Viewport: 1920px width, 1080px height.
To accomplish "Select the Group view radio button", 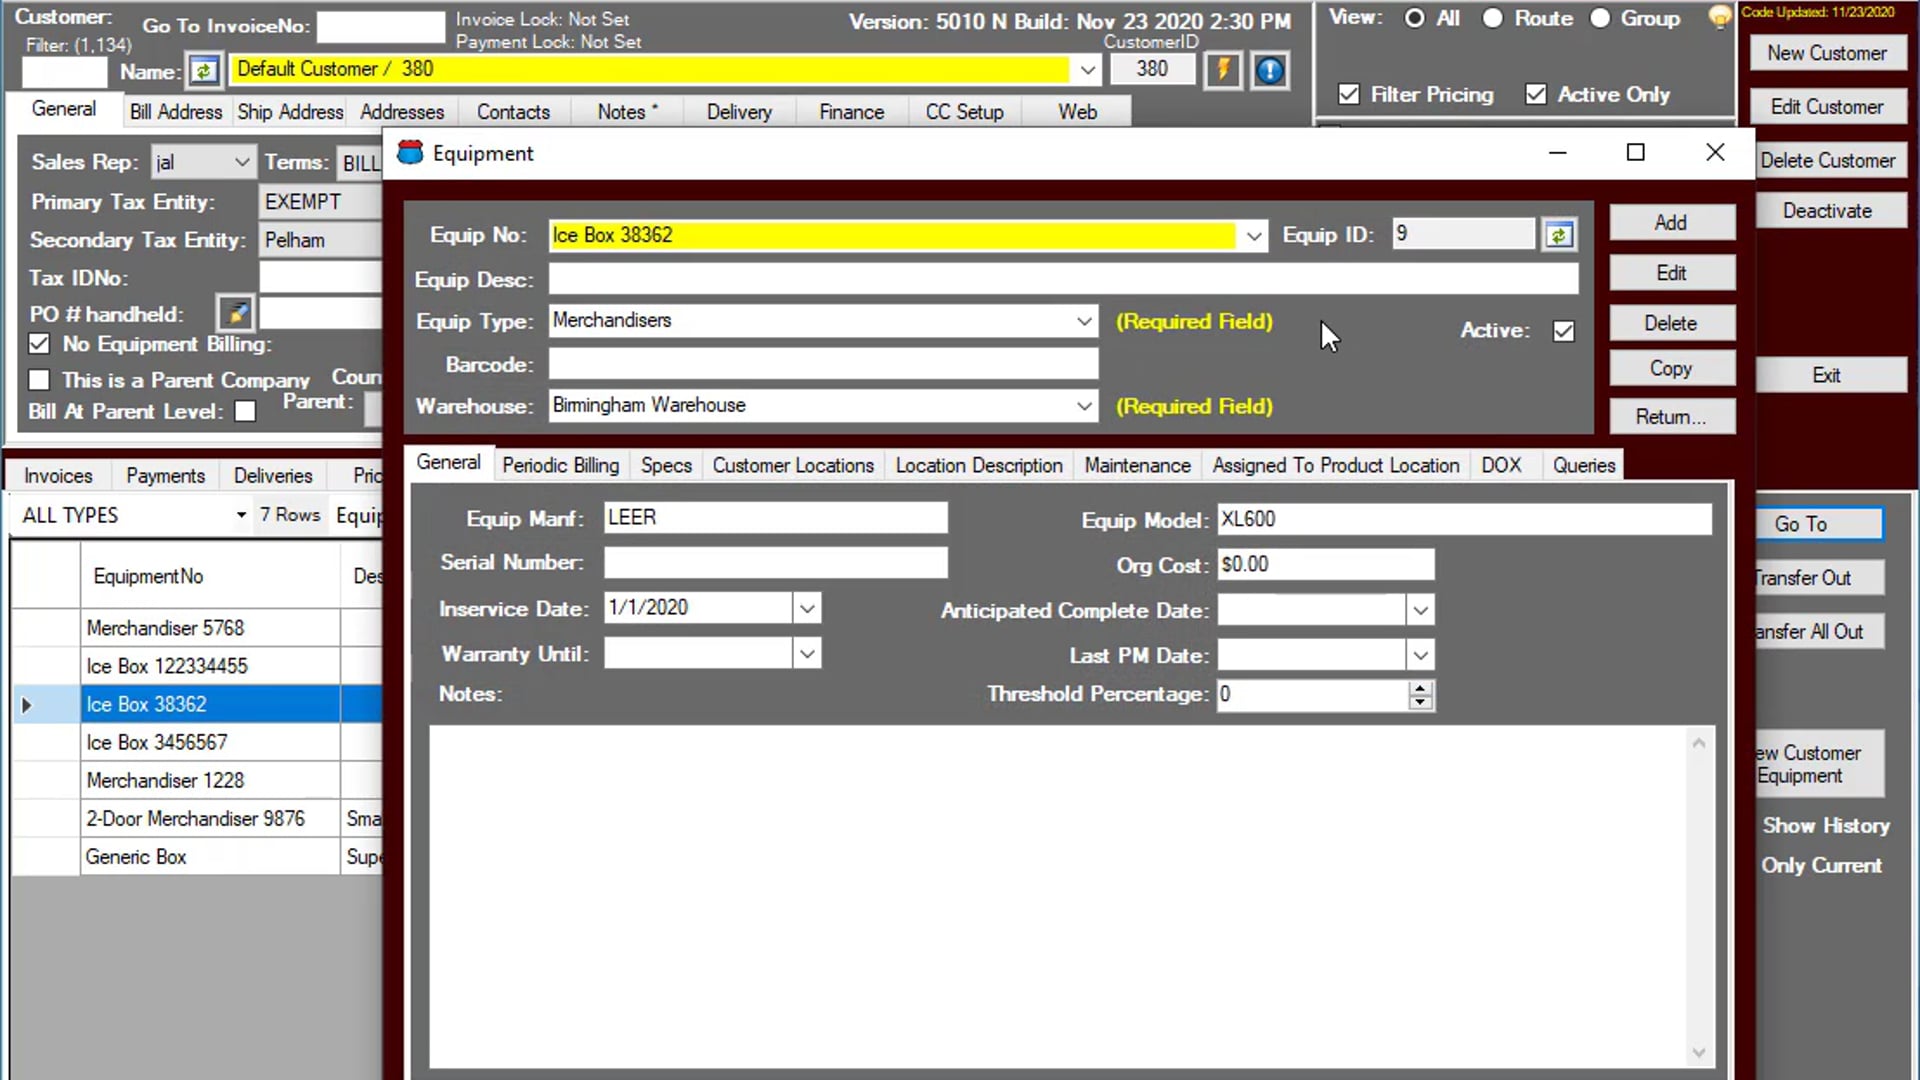I will (x=1600, y=18).
